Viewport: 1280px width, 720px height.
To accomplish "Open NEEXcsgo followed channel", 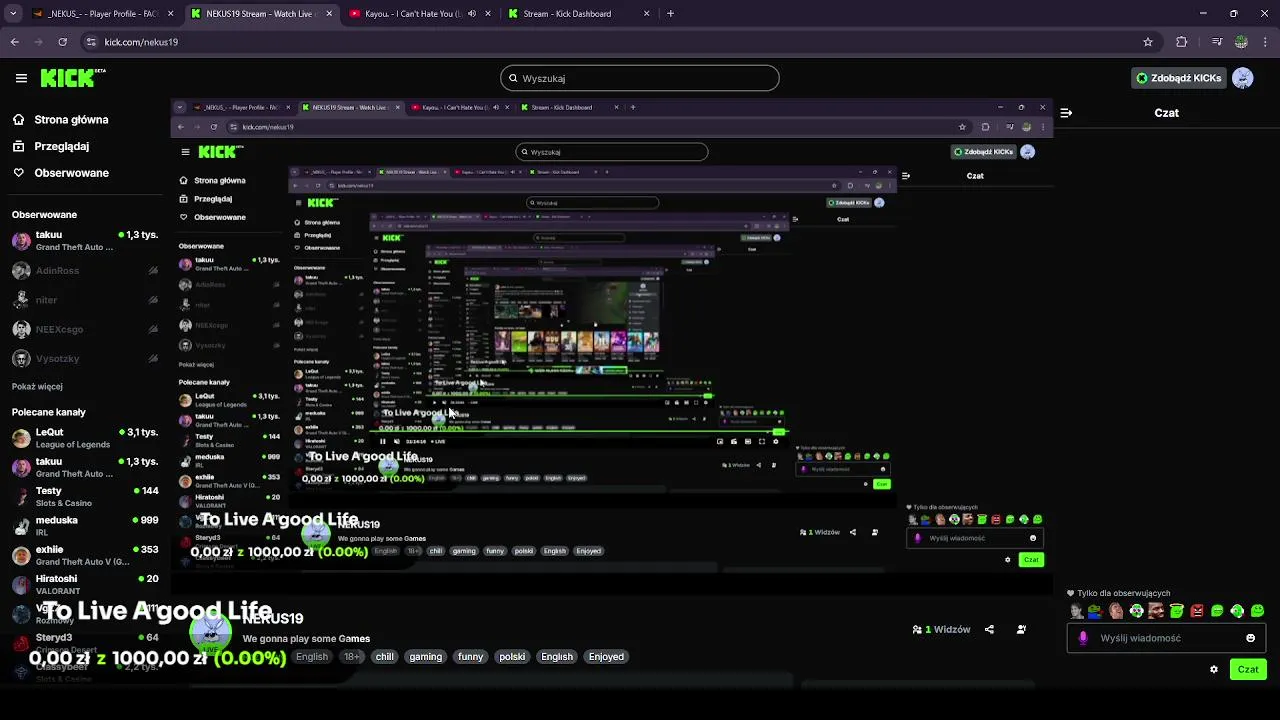I will point(85,329).
